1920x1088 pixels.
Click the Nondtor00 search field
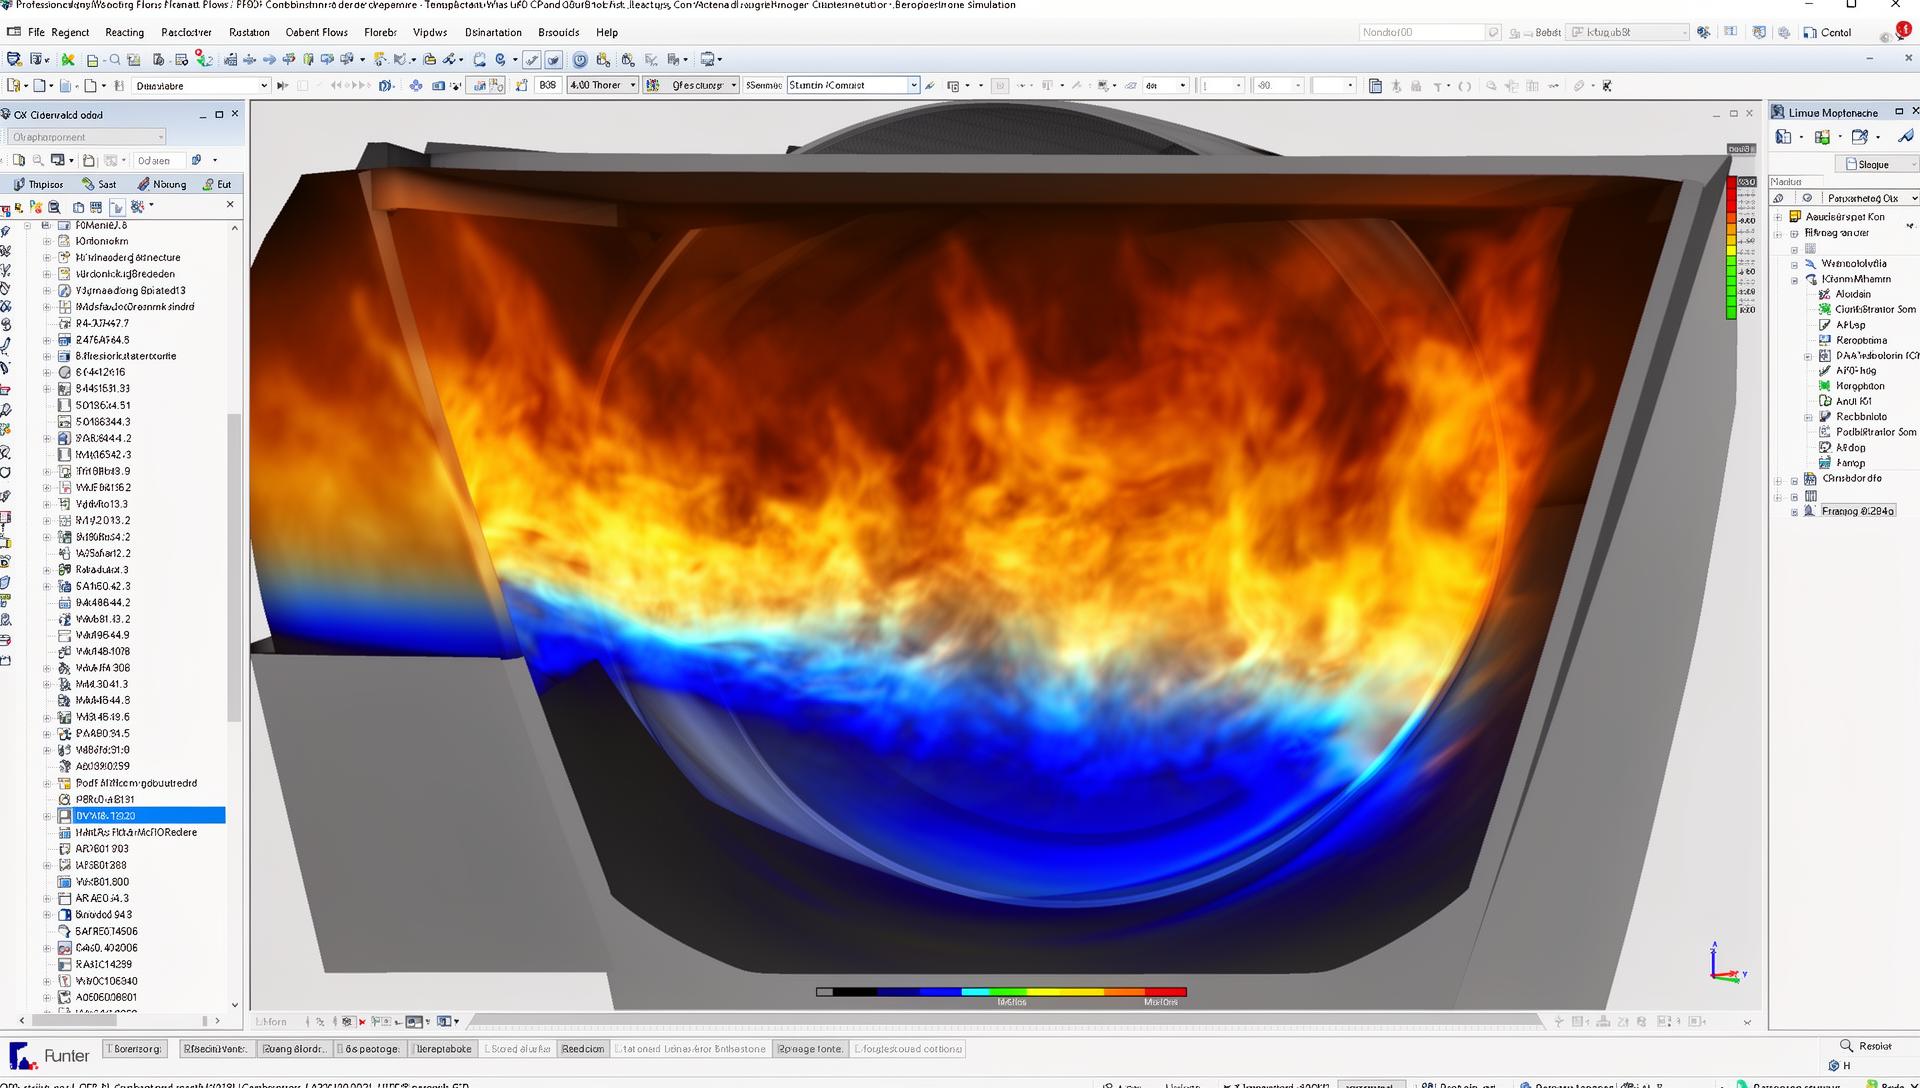click(1430, 32)
